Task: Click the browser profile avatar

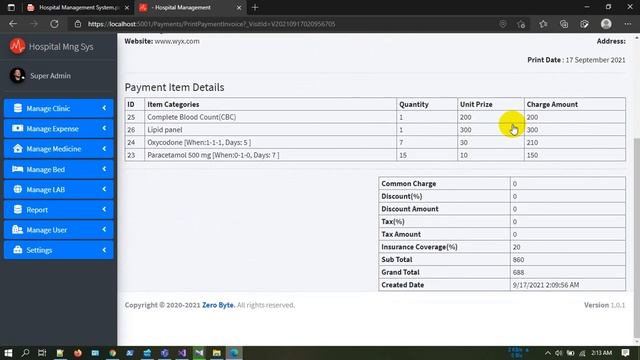Action: 606,24
